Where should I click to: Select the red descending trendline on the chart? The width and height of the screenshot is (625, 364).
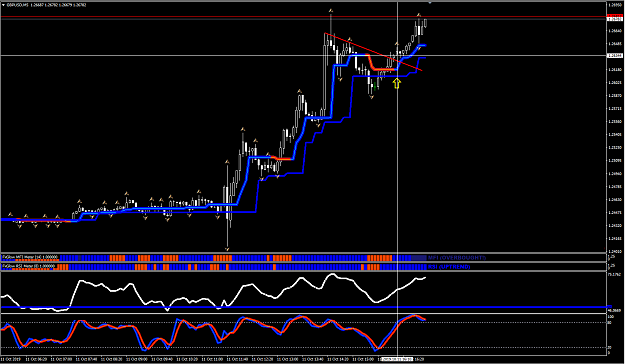click(x=373, y=51)
